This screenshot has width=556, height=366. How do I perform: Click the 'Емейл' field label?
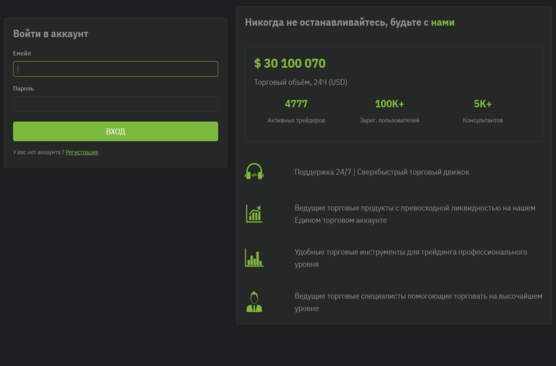(x=22, y=53)
